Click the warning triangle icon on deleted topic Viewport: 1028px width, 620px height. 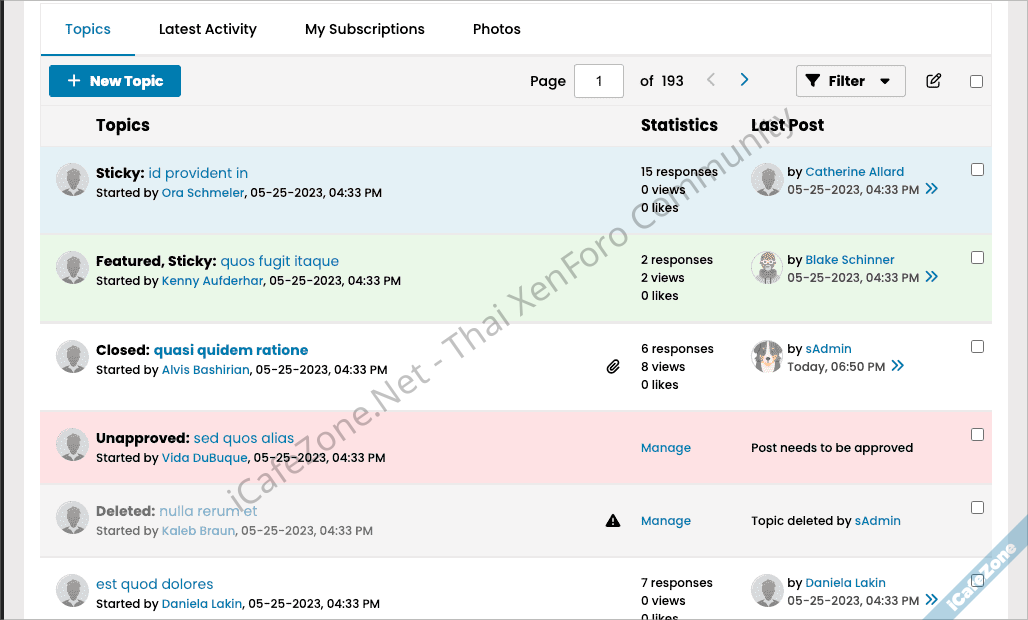click(613, 521)
